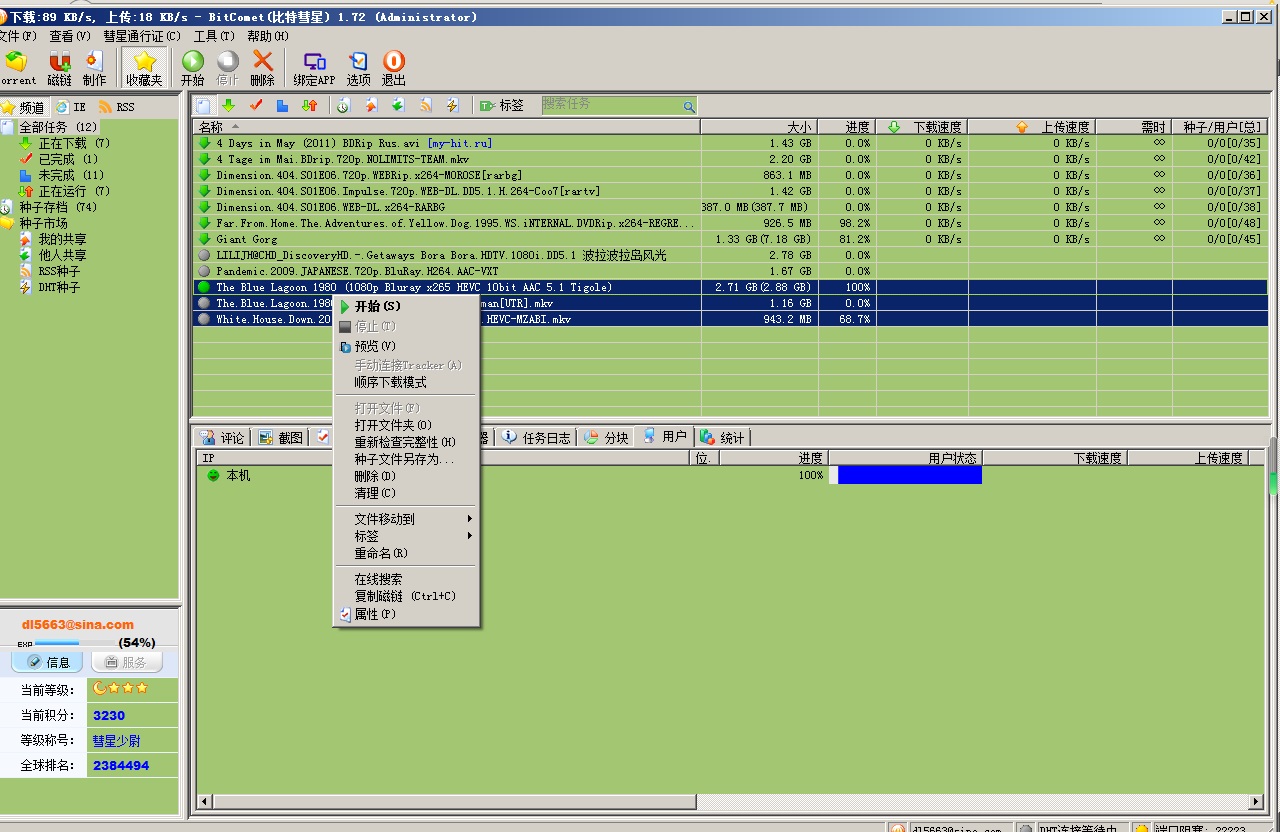Choose 顺序下载模式 in the context menu
The width and height of the screenshot is (1280, 832).
pyautogui.click(x=406, y=382)
